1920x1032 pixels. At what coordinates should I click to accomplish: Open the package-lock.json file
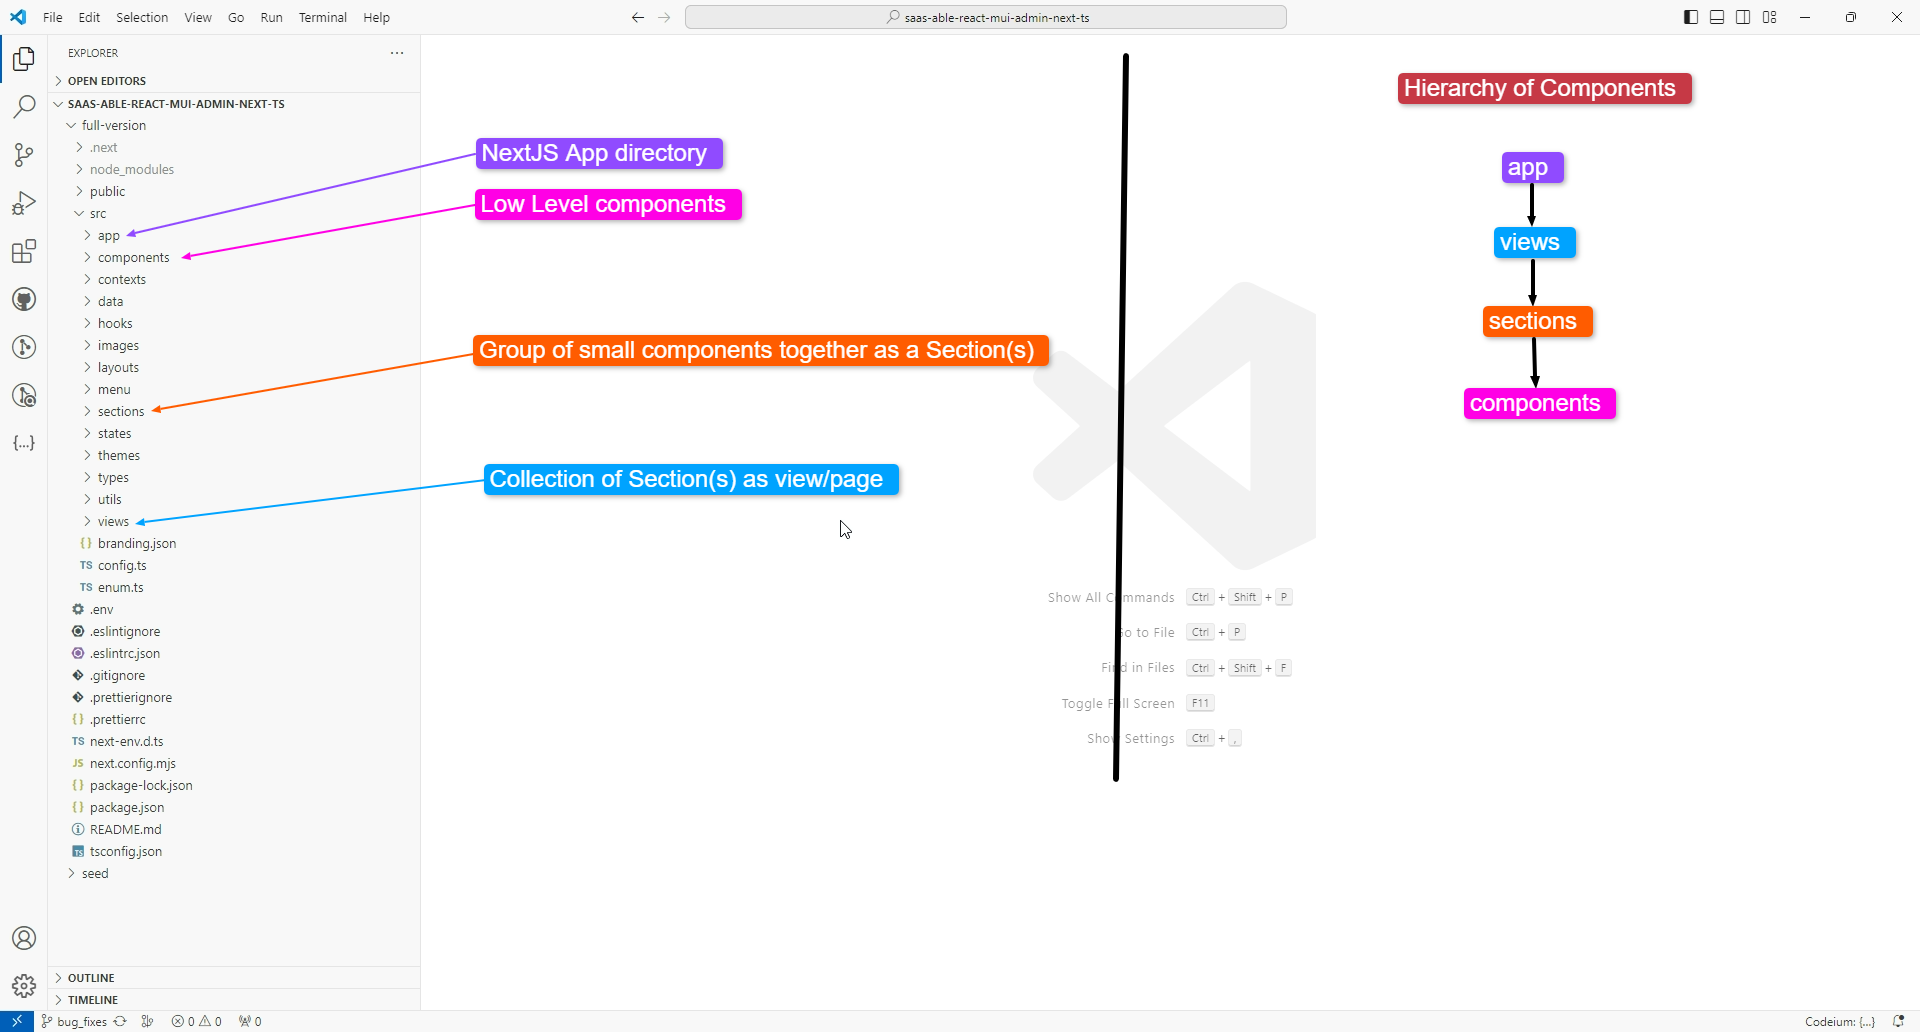pos(234,786)
